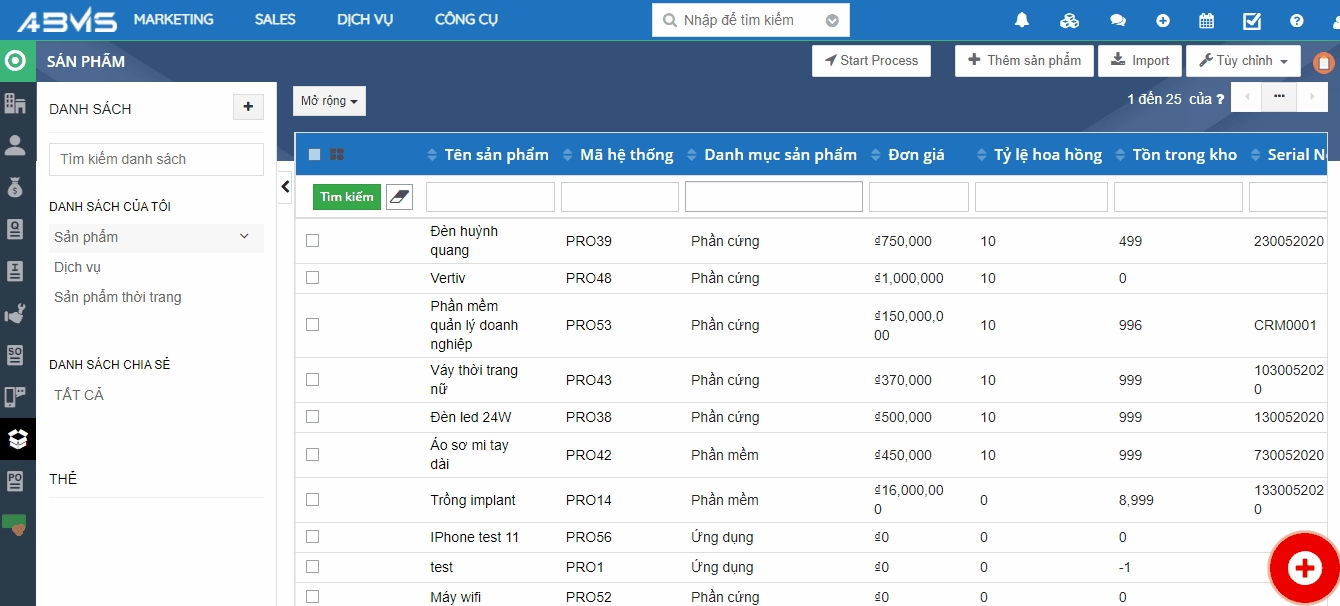Add new list with plus button

click(248, 107)
